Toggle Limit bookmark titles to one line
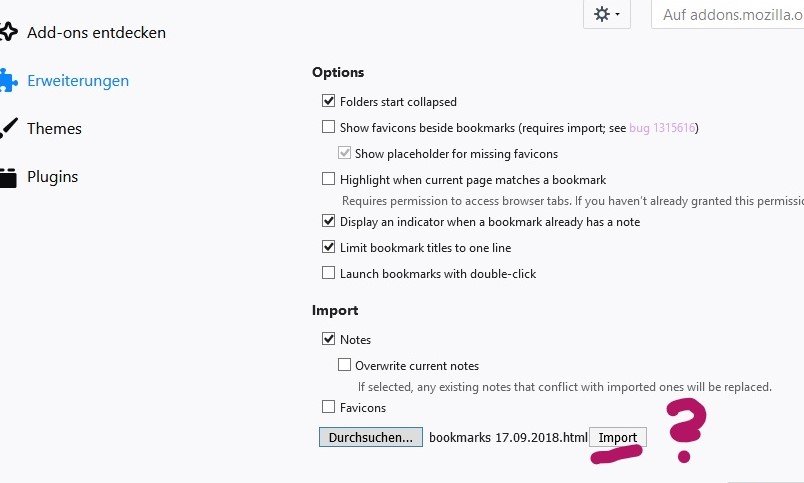This screenshot has height=483, width=804. coord(329,247)
